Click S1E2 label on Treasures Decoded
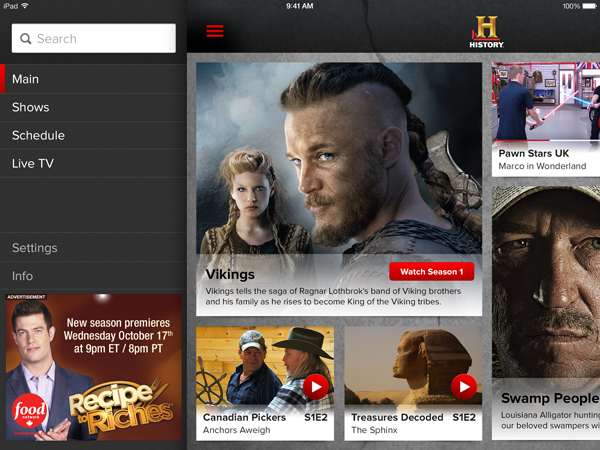Viewport: 600px width, 450px height. point(464,417)
